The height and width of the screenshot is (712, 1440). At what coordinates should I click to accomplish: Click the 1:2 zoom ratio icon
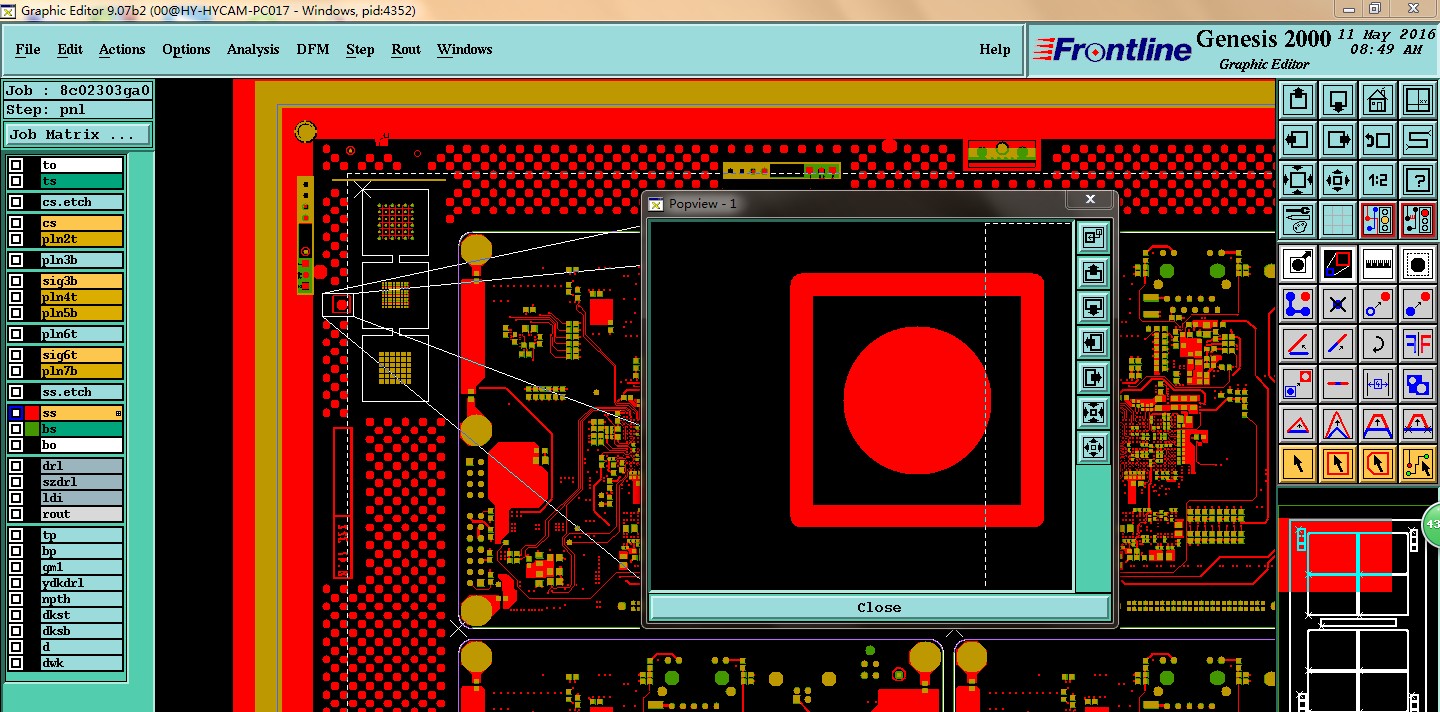[x=1378, y=180]
